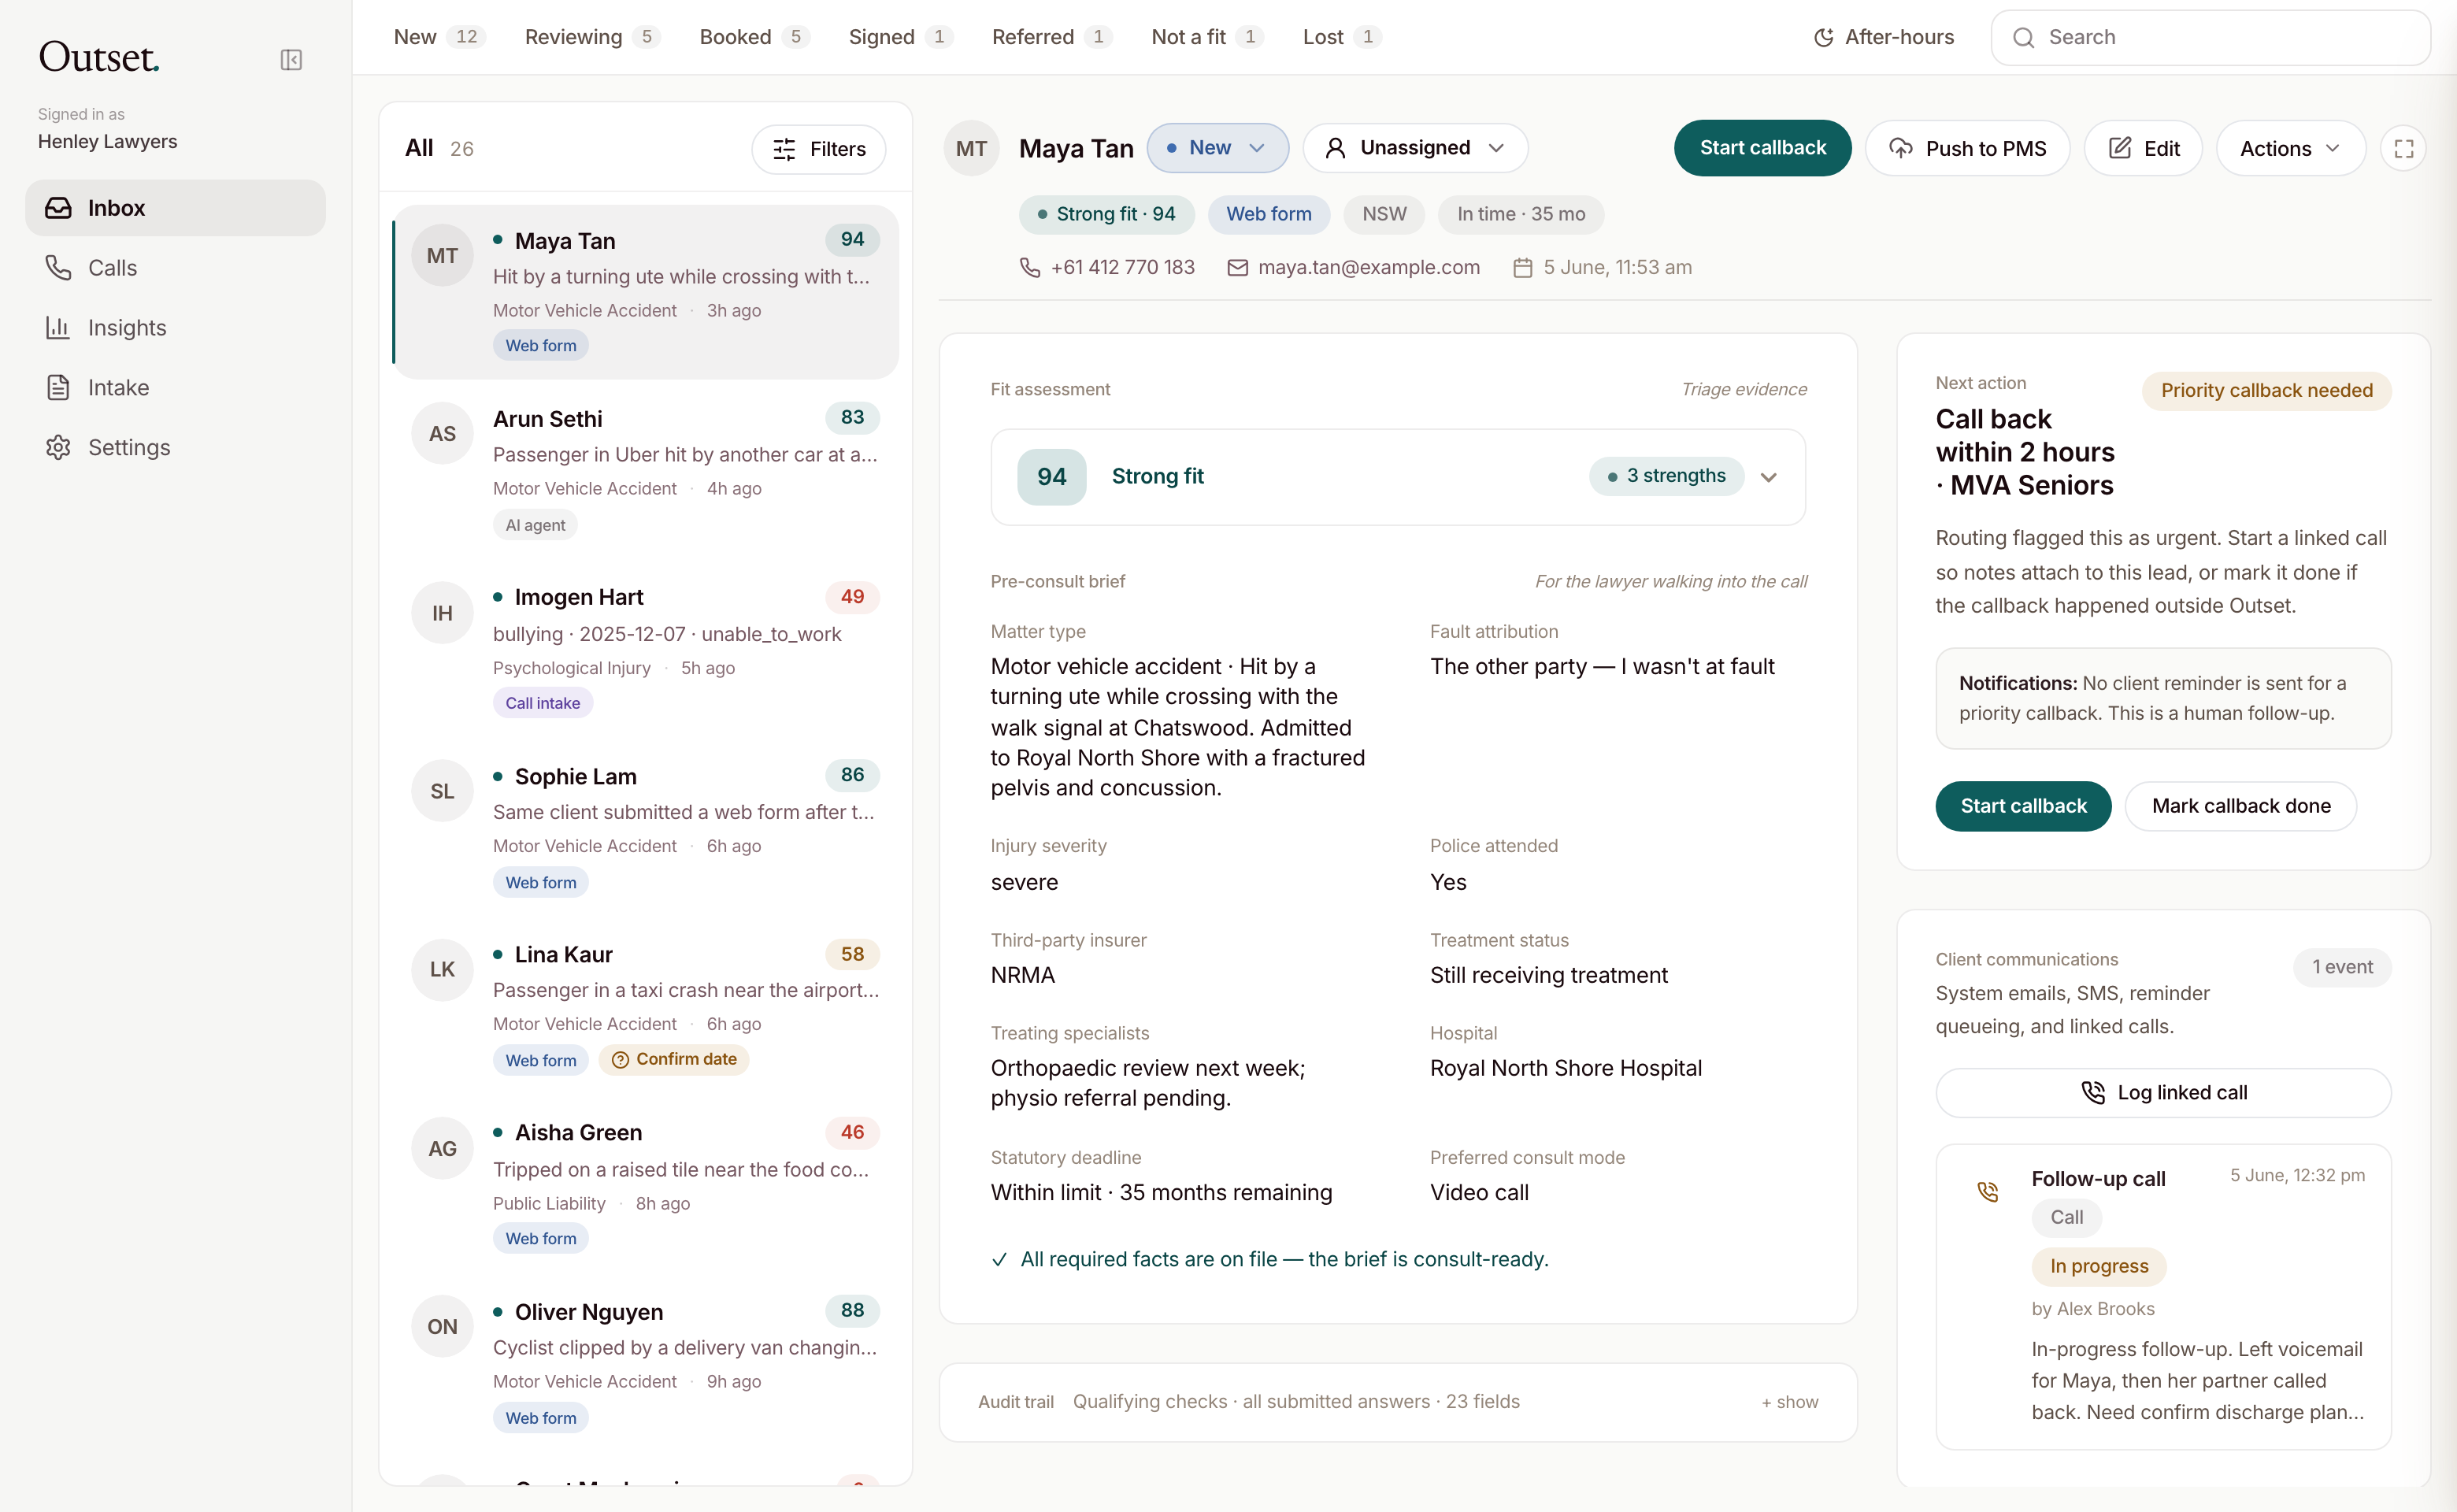Click the Priority callback needed badge
The height and width of the screenshot is (1512, 2457).
tap(2266, 391)
